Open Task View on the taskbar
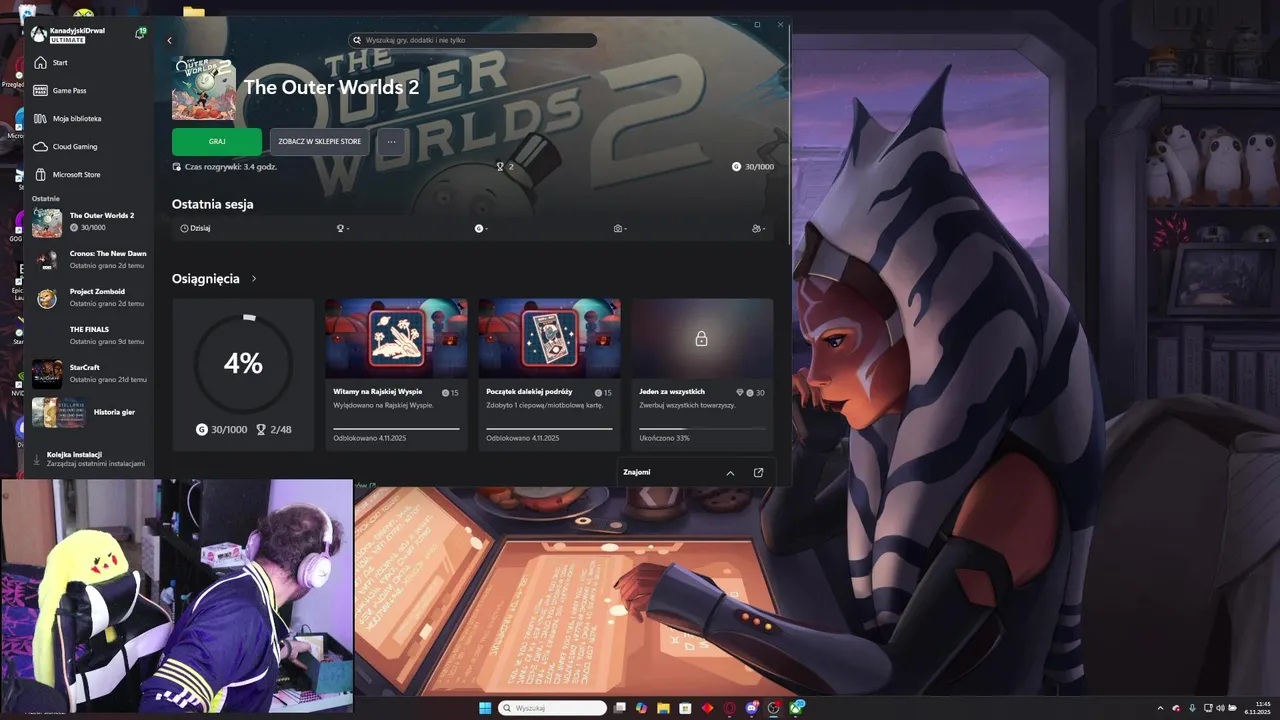 620,708
